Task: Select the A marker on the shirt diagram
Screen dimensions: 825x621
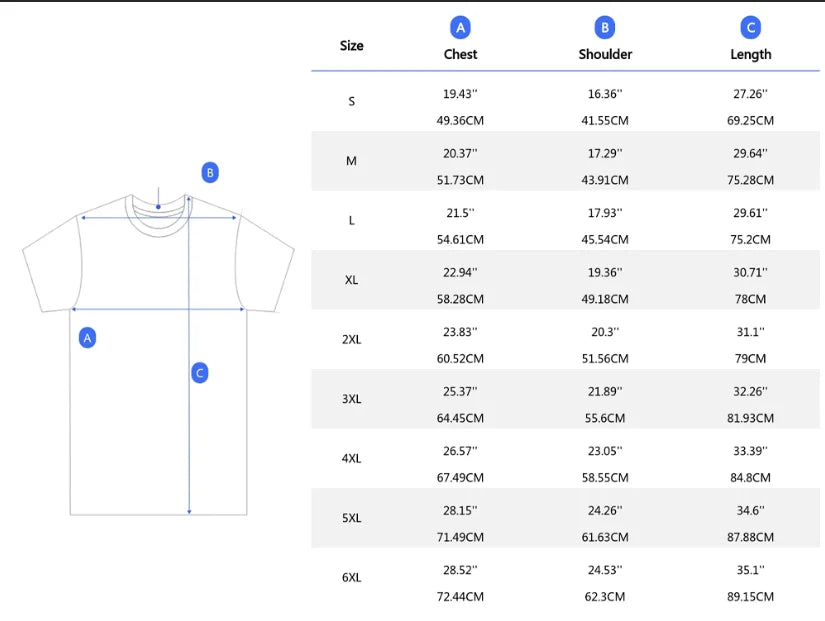Action: [87, 337]
